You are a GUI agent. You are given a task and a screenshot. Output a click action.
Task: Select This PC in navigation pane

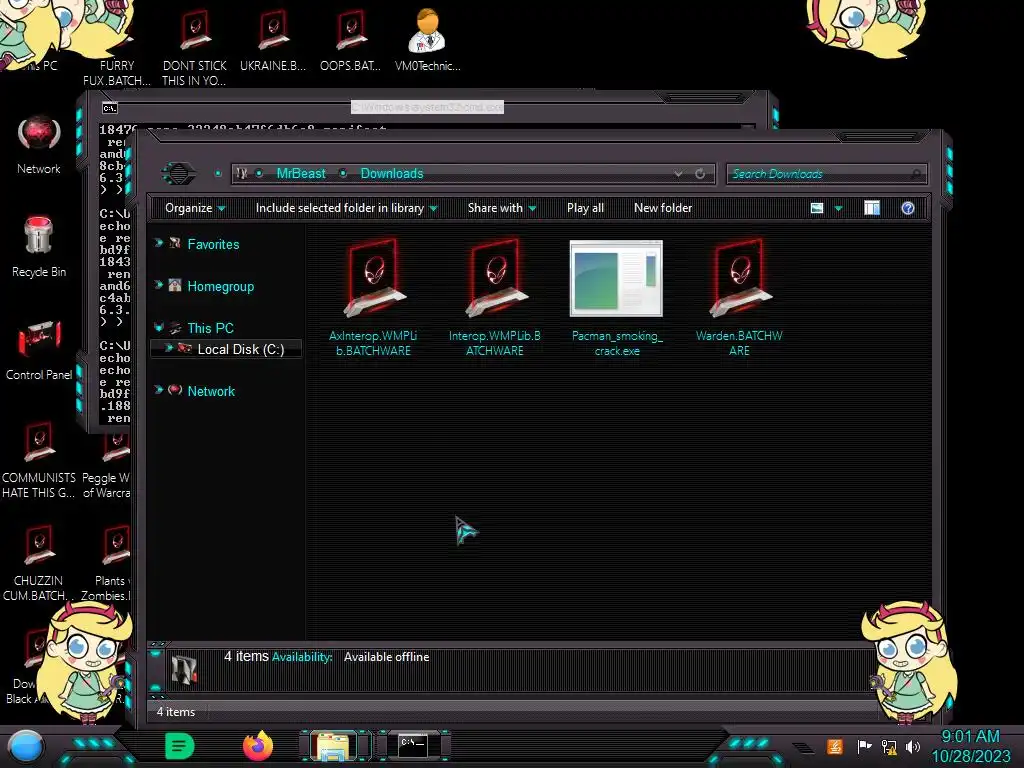click(210, 328)
